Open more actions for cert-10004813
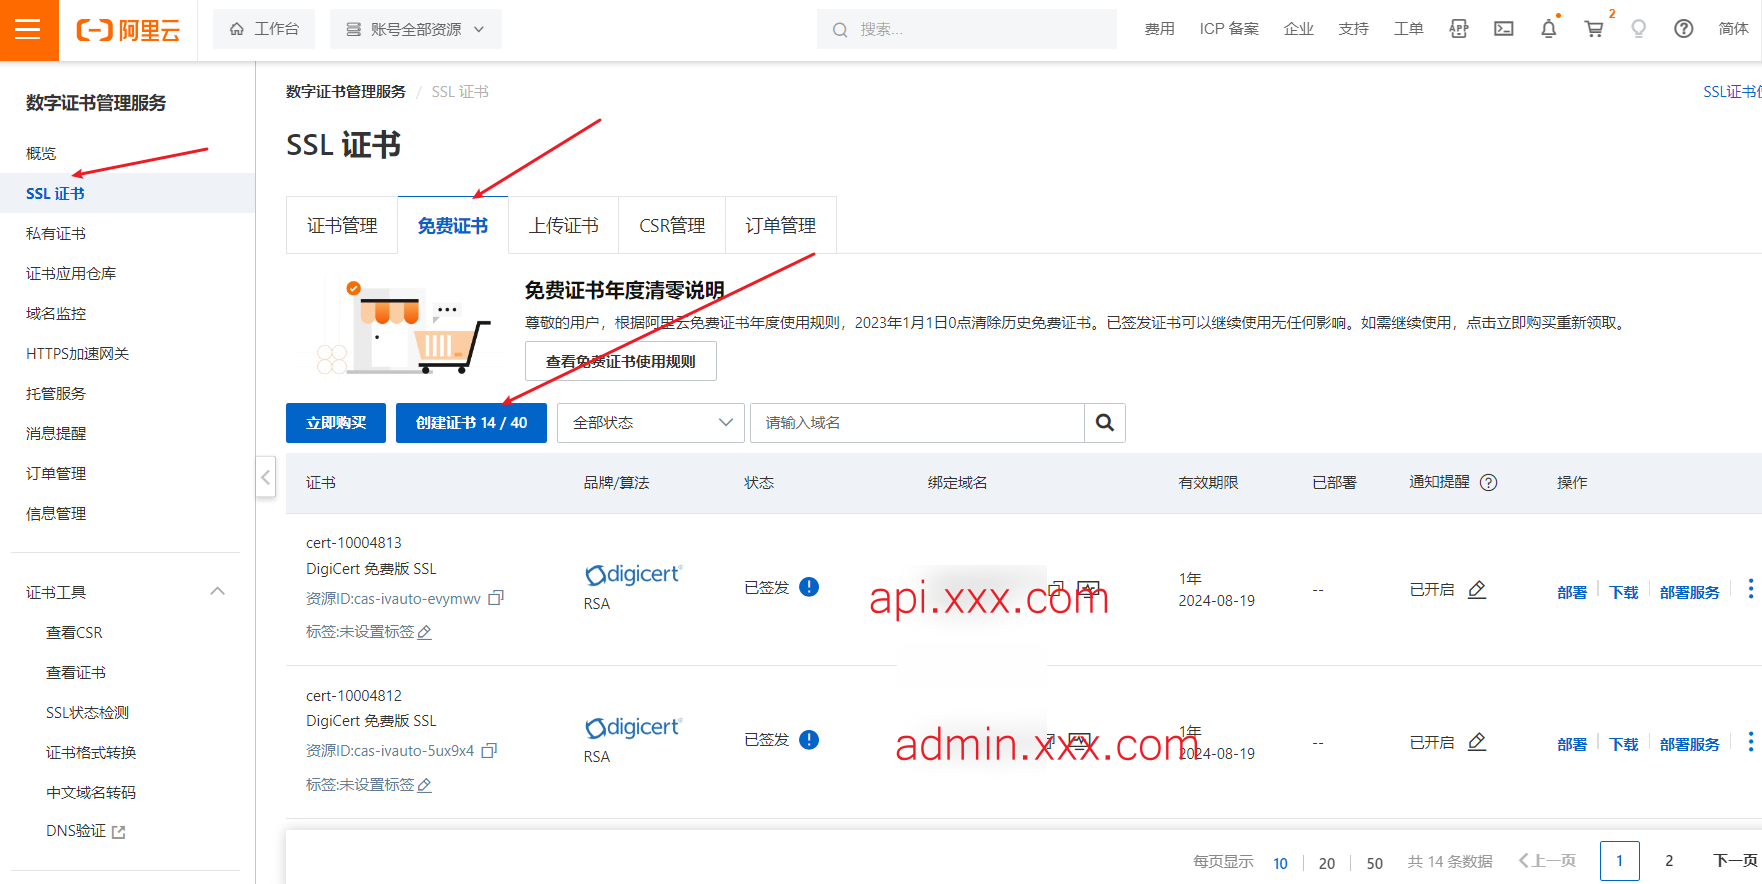The height and width of the screenshot is (884, 1762). (x=1750, y=589)
